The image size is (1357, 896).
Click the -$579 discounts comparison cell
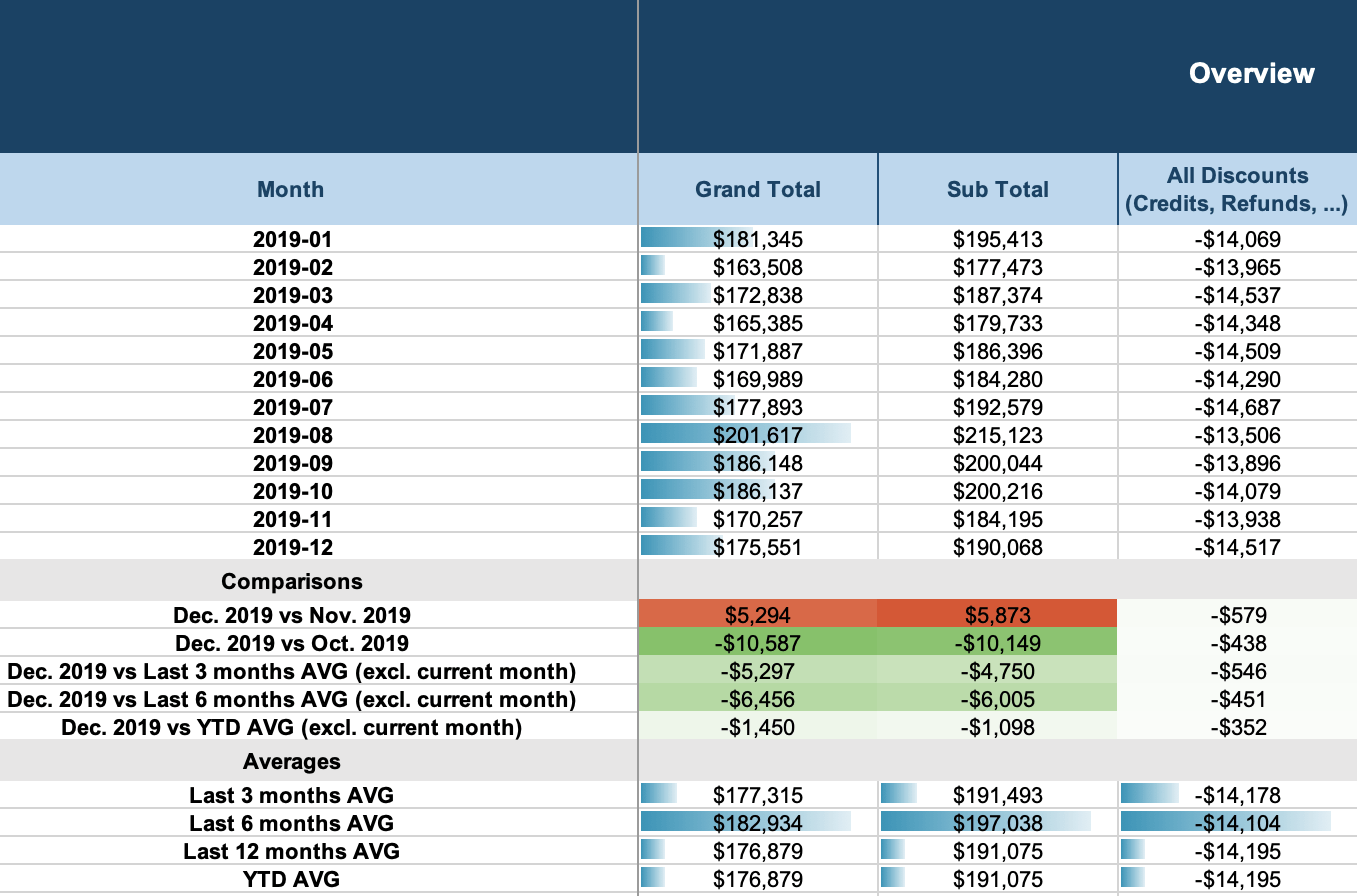[x=1237, y=615]
